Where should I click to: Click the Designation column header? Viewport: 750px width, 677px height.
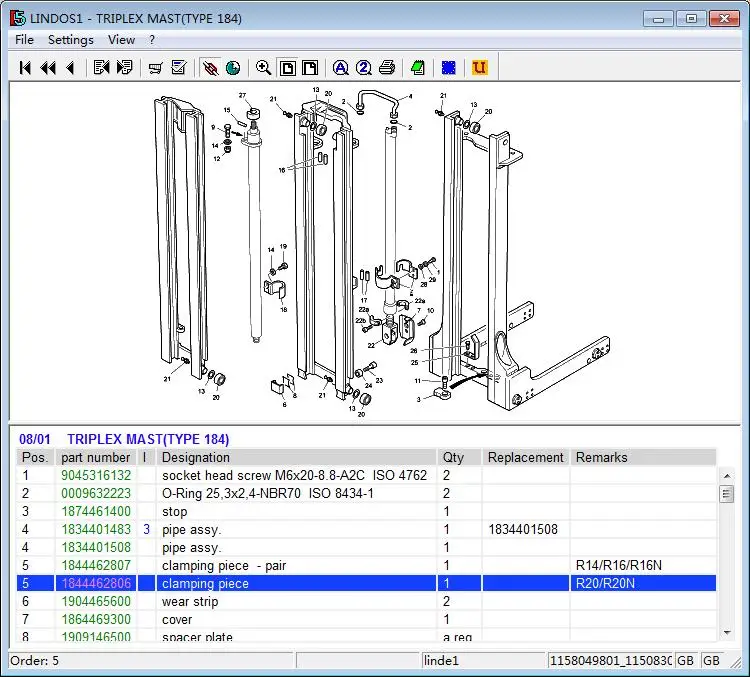pyautogui.click(x=196, y=458)
